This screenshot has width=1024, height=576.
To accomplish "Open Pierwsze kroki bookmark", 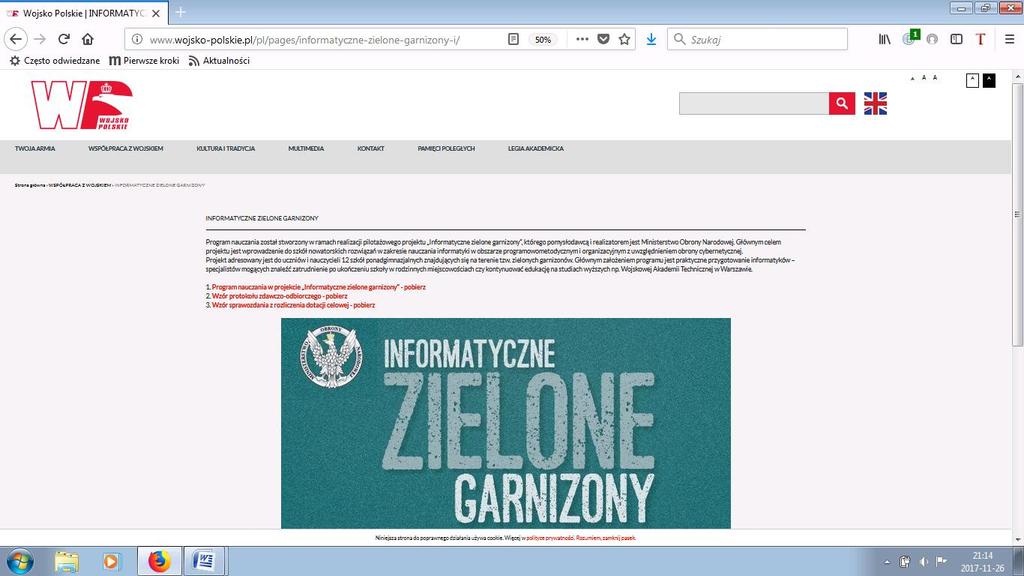I will (144, 60).
